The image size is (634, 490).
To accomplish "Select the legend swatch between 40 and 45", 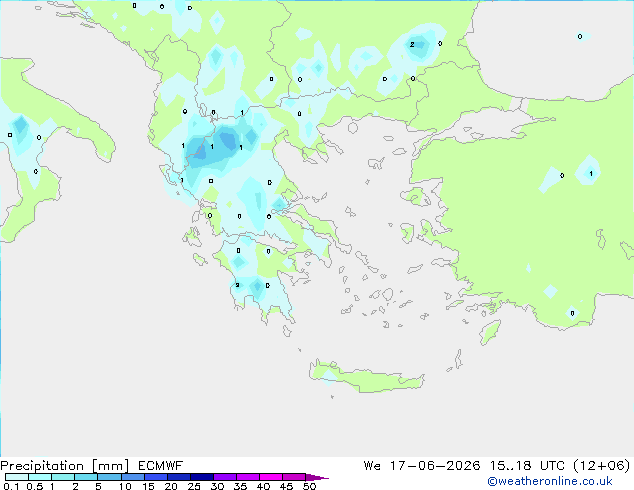I will (271, 477).
